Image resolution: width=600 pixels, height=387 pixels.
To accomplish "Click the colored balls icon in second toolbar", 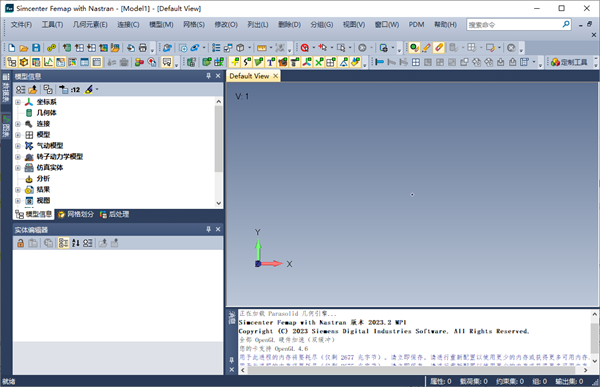I will pyautogui.click(x=139, y=62).
